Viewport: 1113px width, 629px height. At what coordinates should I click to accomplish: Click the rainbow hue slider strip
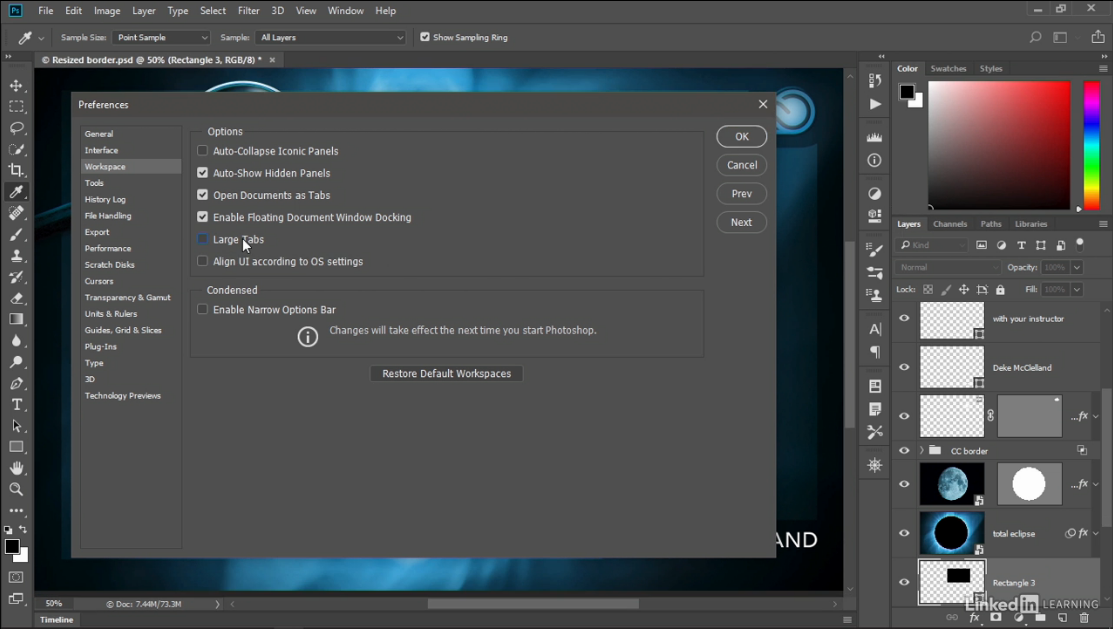coord(1092,145)
